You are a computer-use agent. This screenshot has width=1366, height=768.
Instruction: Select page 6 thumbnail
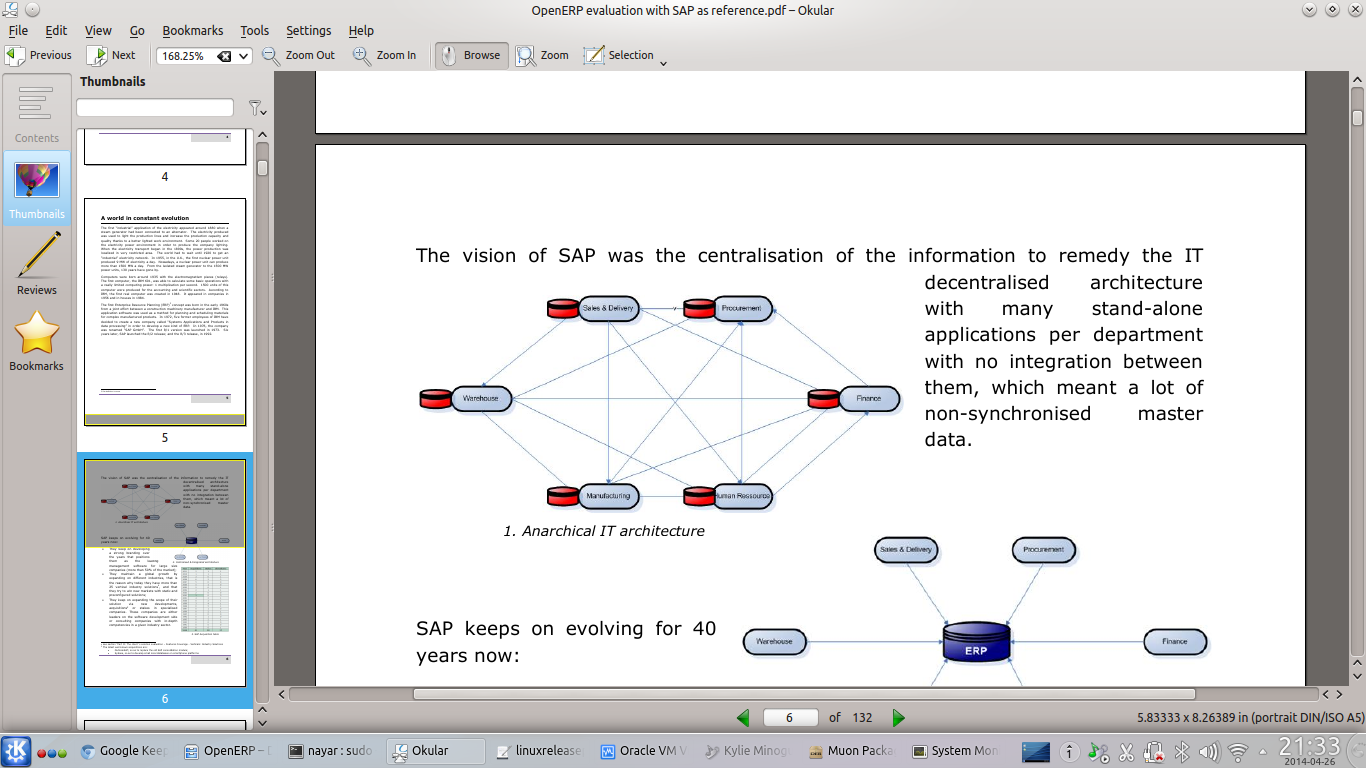click(165, 574)
